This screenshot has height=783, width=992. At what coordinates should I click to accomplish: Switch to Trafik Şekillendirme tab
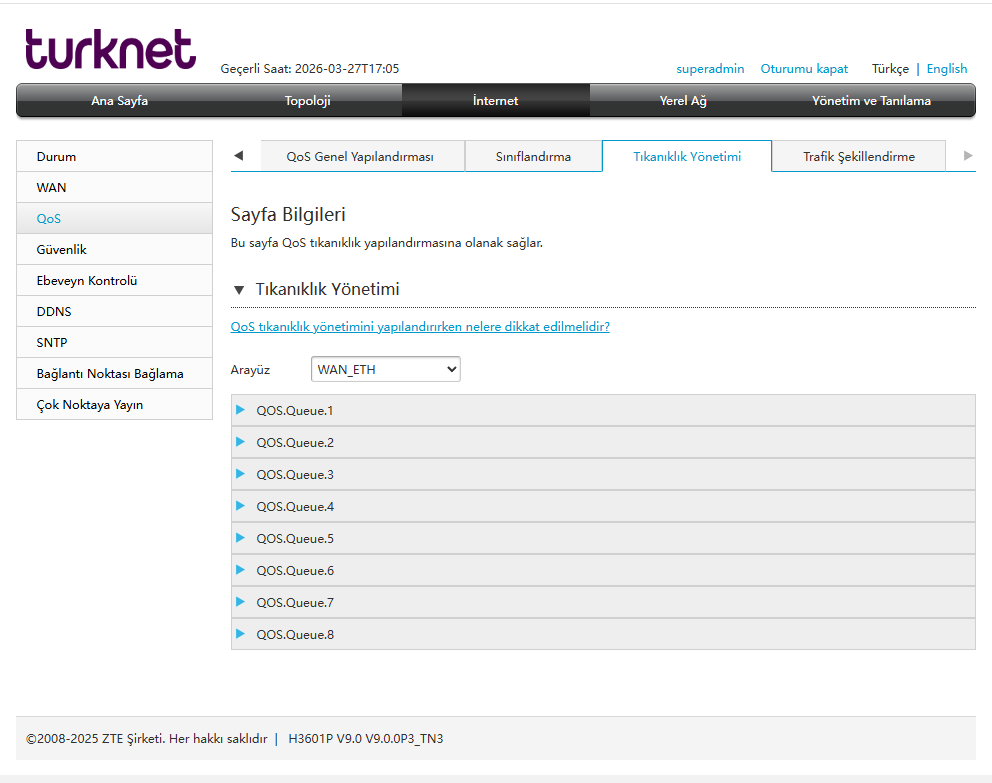(859, 156)
